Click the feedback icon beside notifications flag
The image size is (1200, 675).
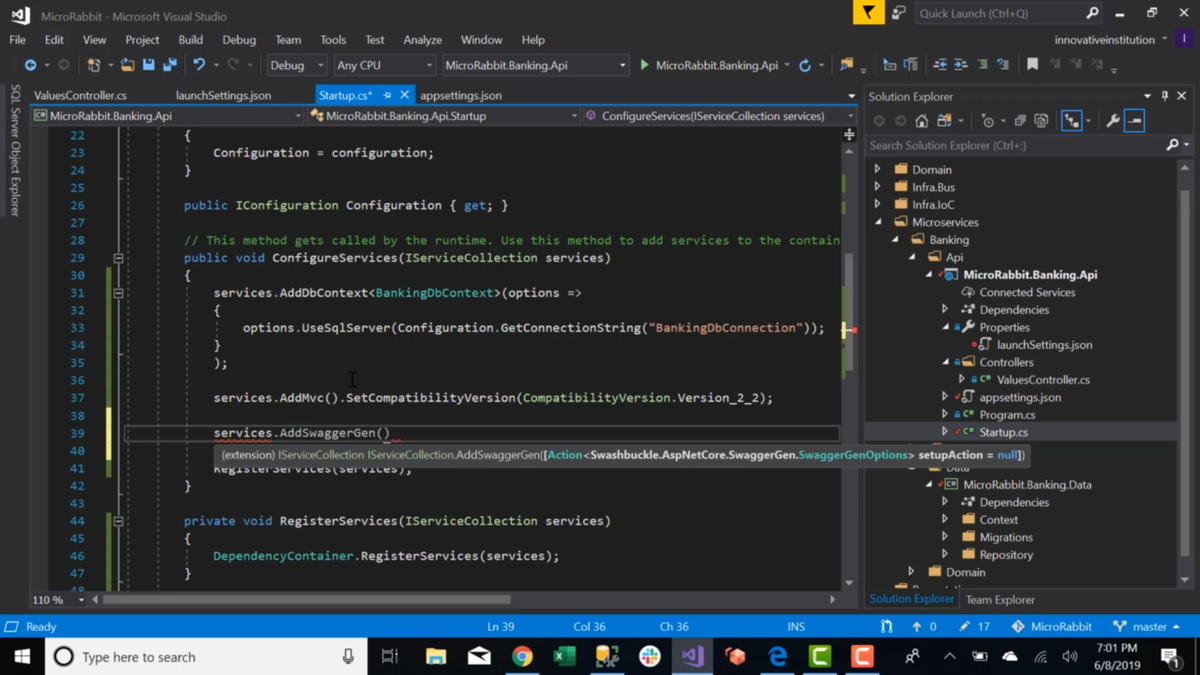pyautogui.click(x=898, y=13)
